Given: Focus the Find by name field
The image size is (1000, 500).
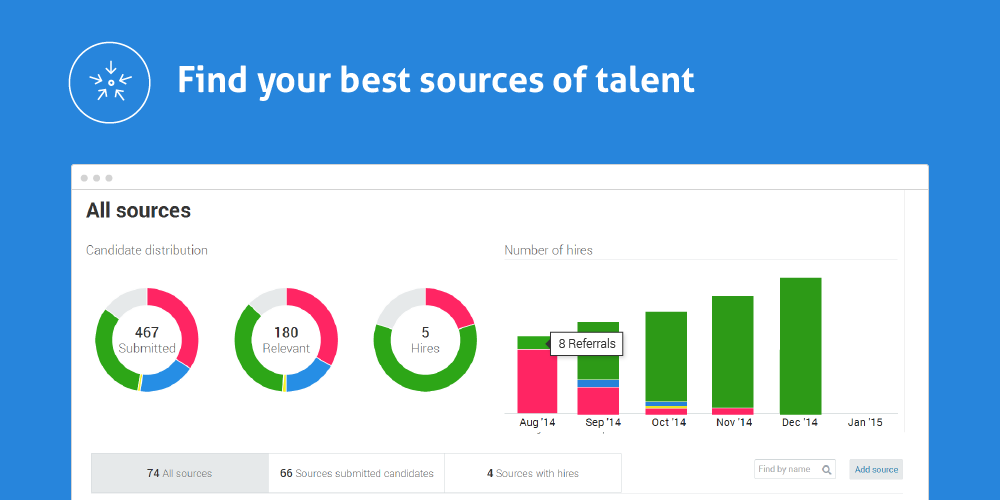Looking at the screenshot, I should (785, 469).
